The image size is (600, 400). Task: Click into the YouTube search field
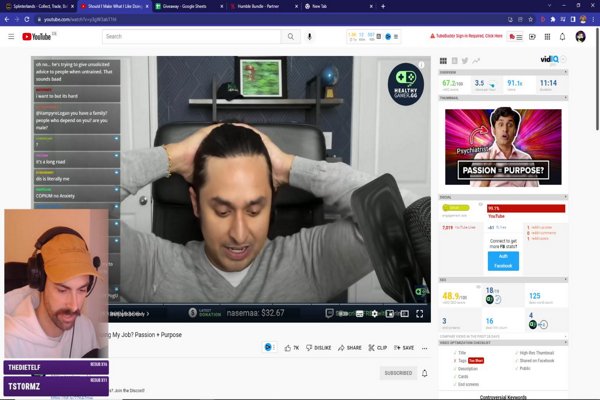(191, 36)
